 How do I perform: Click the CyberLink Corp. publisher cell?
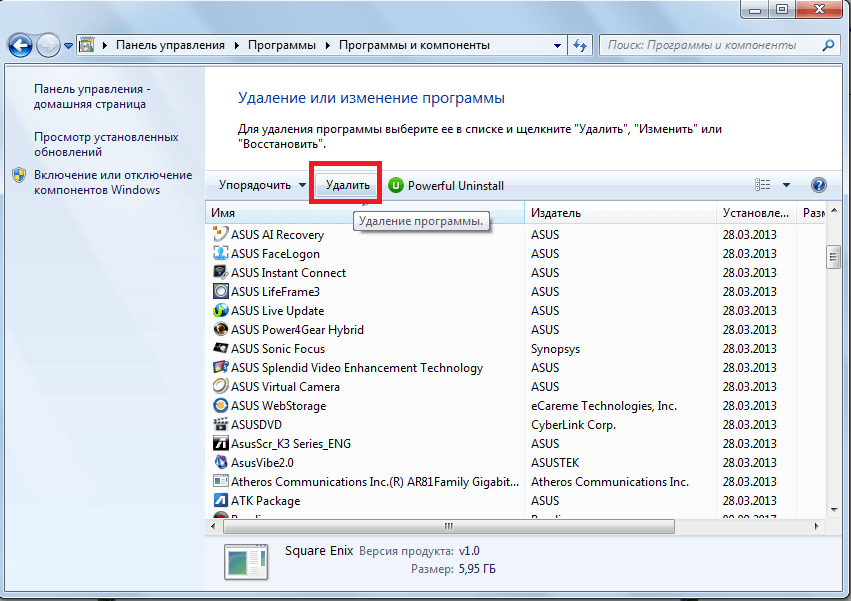click(x=573, y=425)
